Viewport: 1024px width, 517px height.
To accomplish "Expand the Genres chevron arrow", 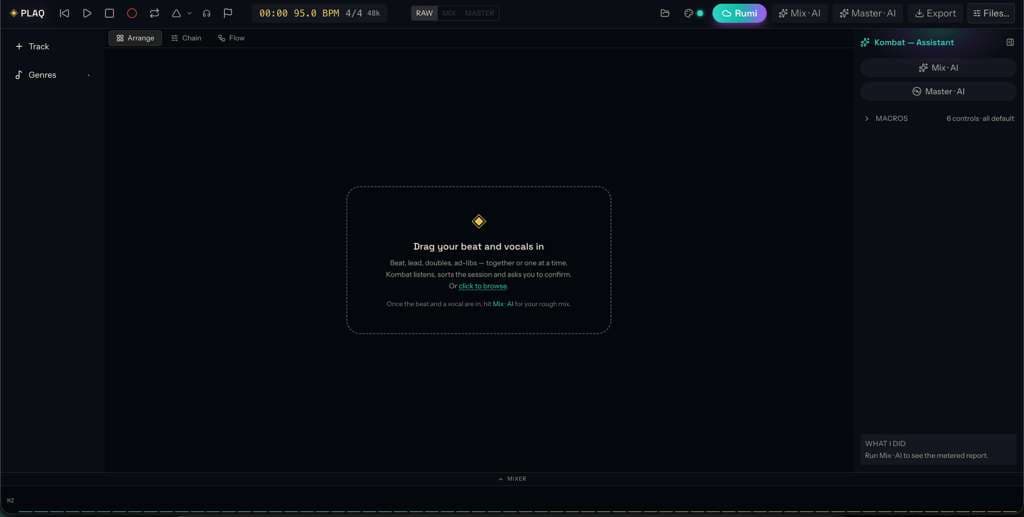I will tap(89, 75).
